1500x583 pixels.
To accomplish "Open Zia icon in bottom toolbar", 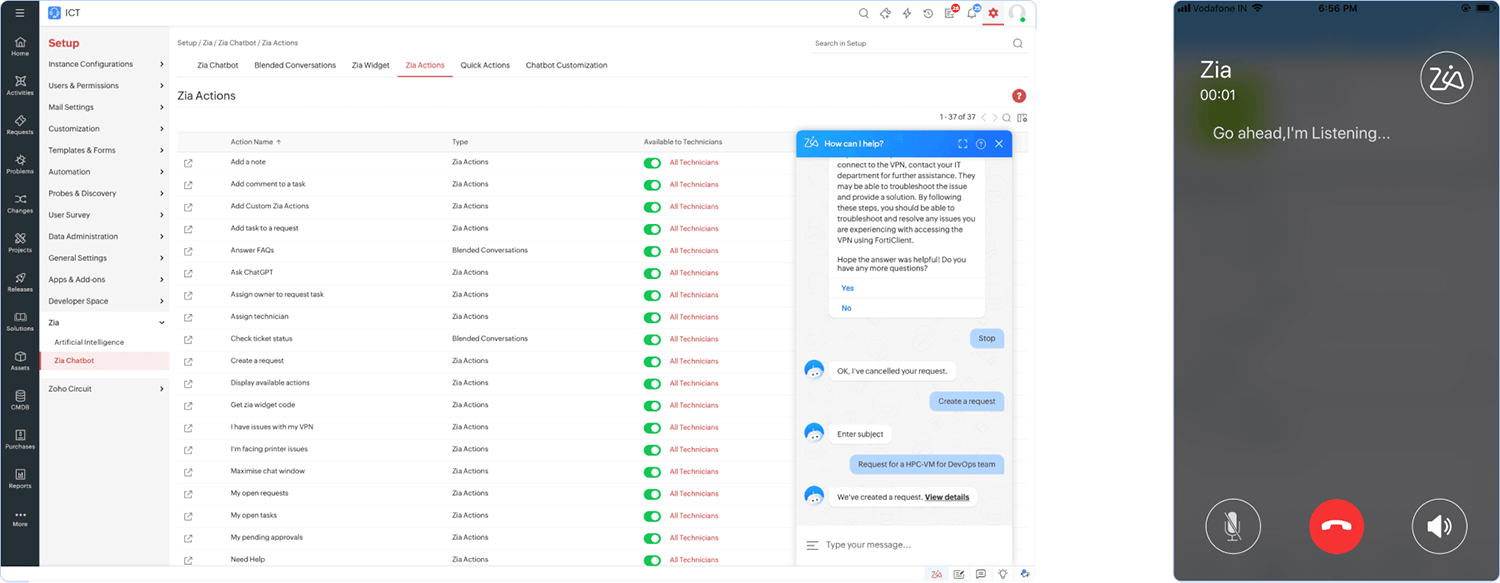I will click(x=937, y=574).
